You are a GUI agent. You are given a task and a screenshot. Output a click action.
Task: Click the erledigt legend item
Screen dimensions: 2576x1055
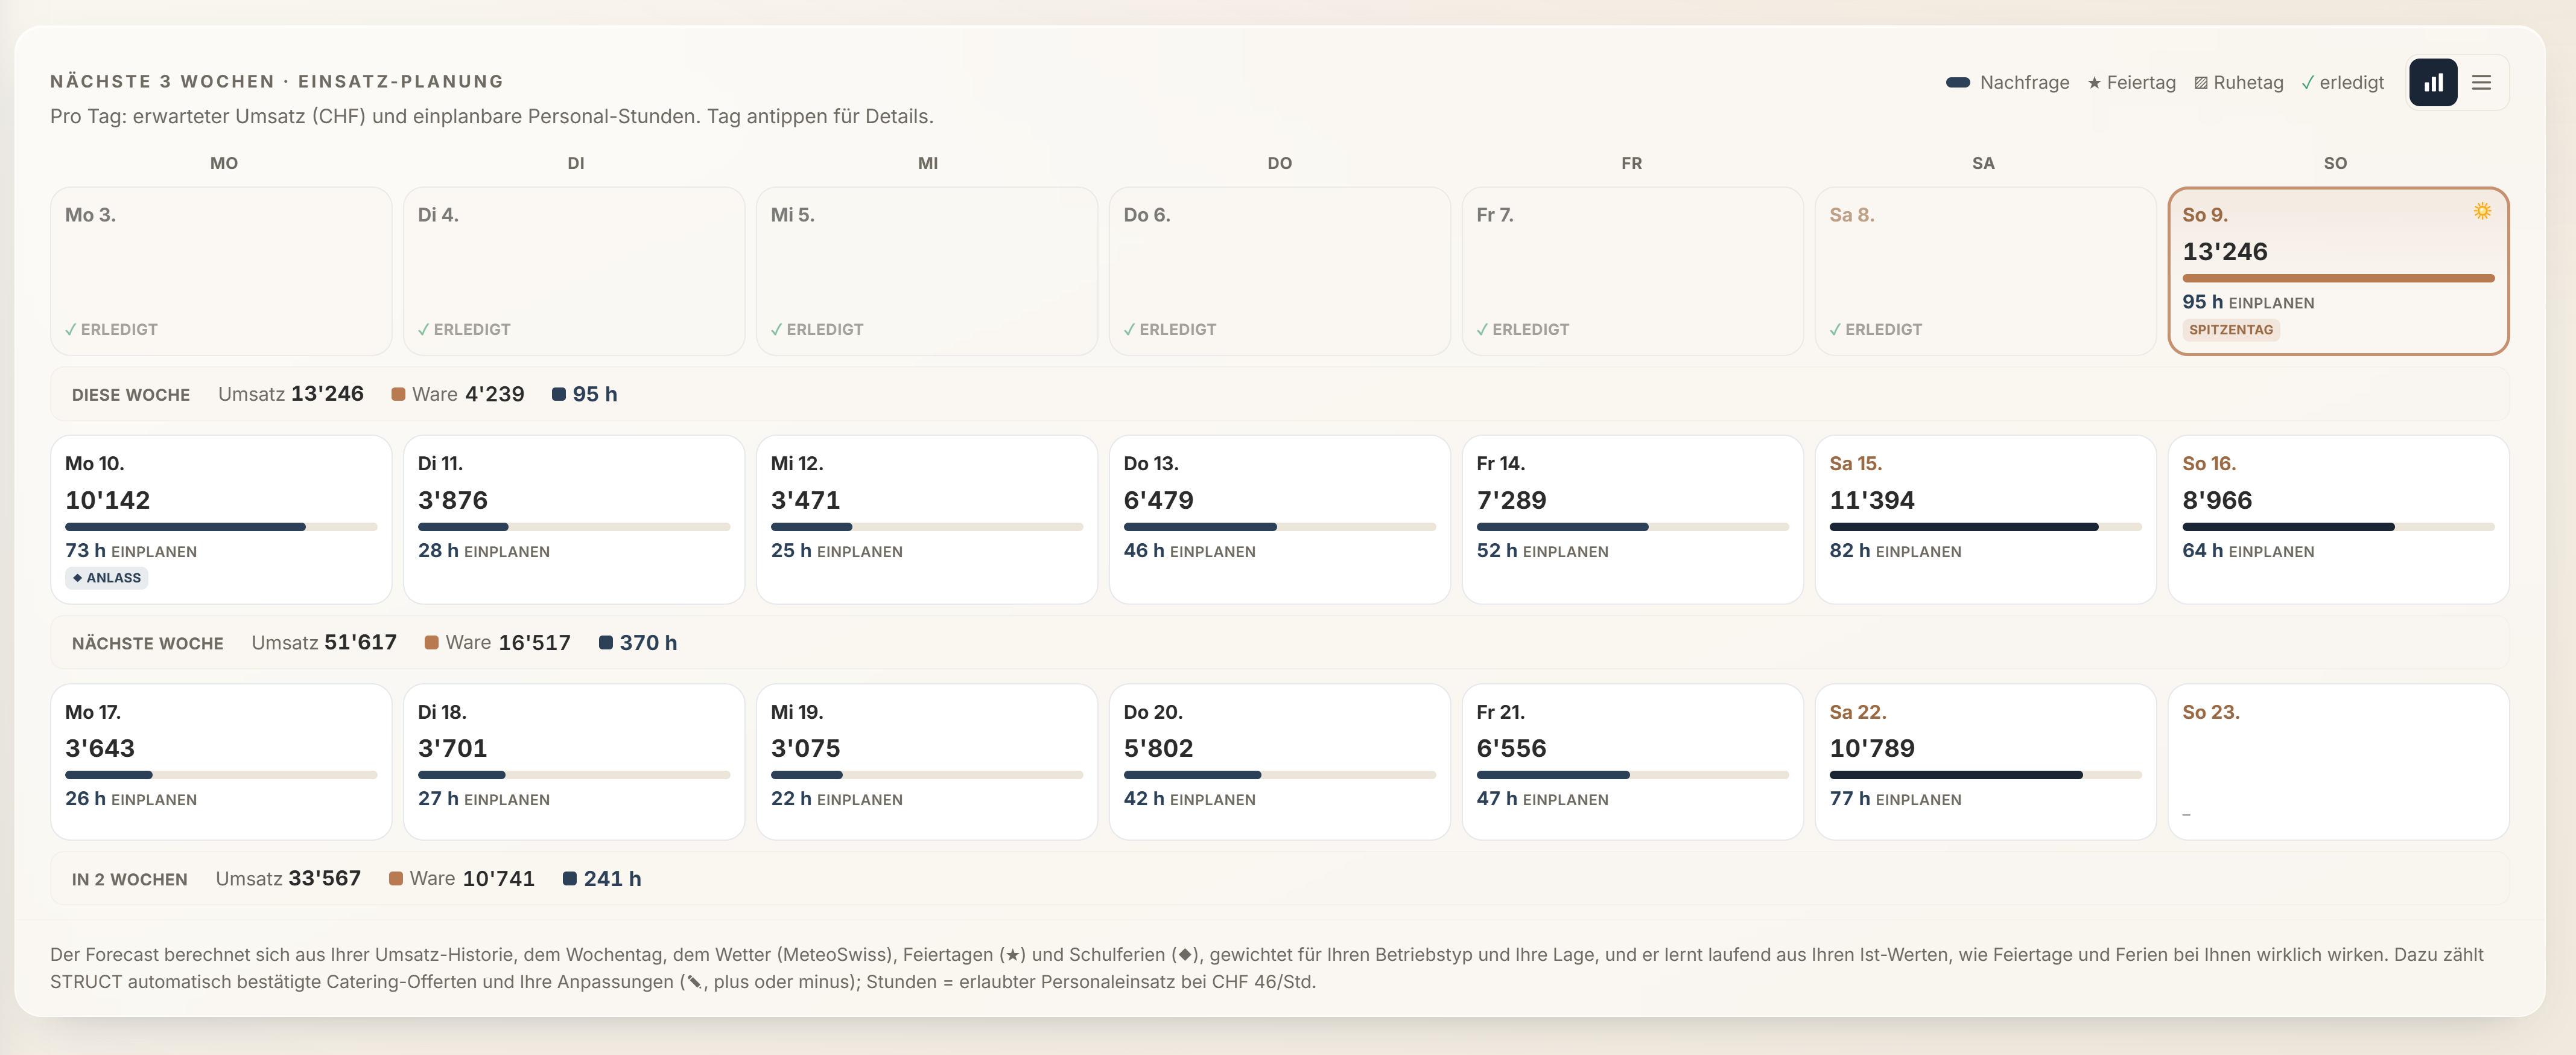(x=2342, y=82)
